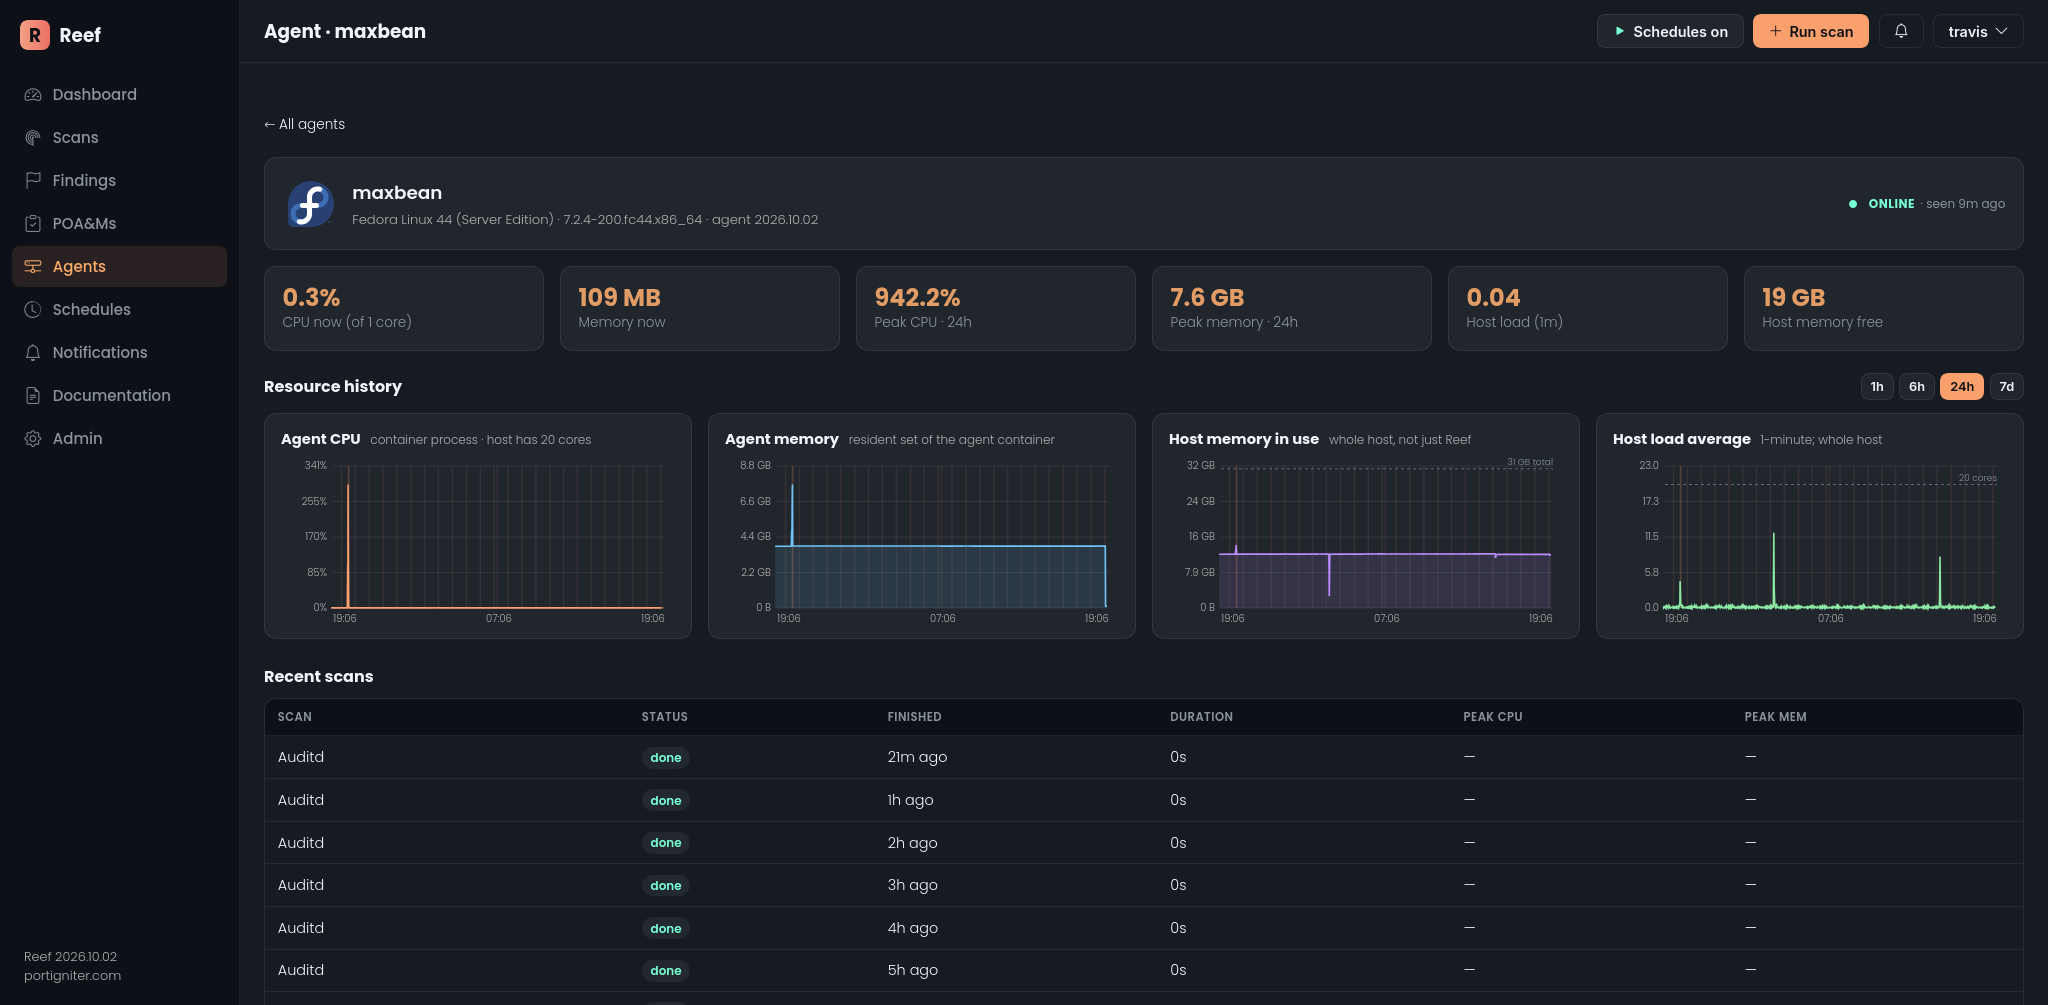
Task: Click the 109 MB Memory now card
Action: point(700,309)
